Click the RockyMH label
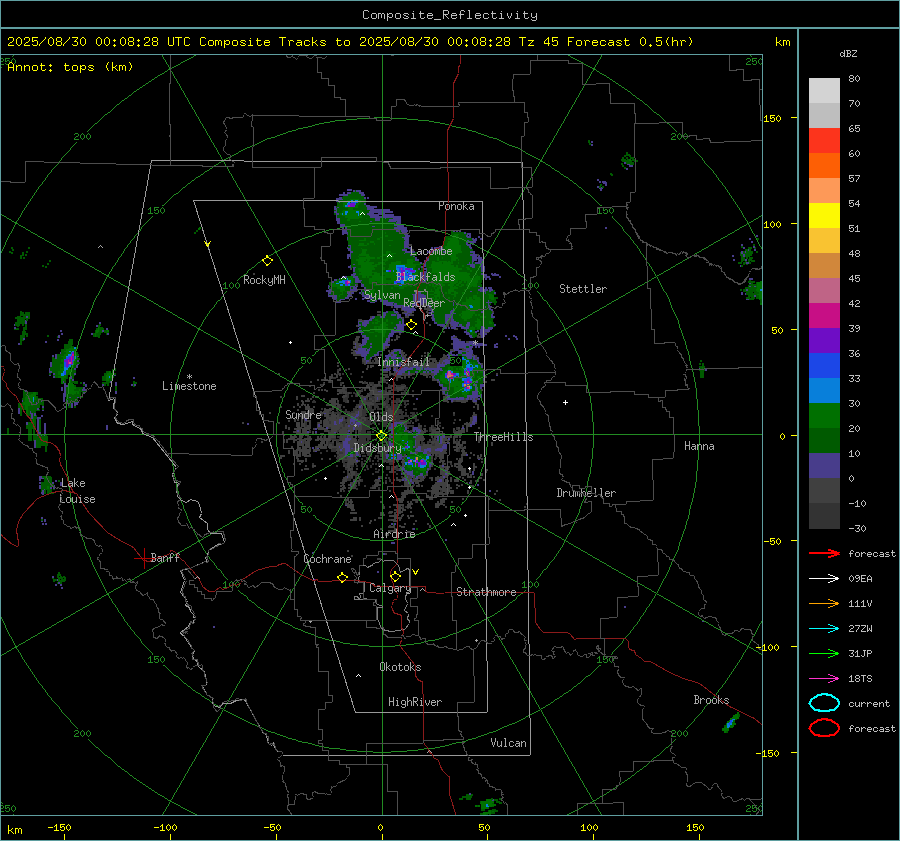The width and height of the screenshot is (900, 841). click(264, 280)
